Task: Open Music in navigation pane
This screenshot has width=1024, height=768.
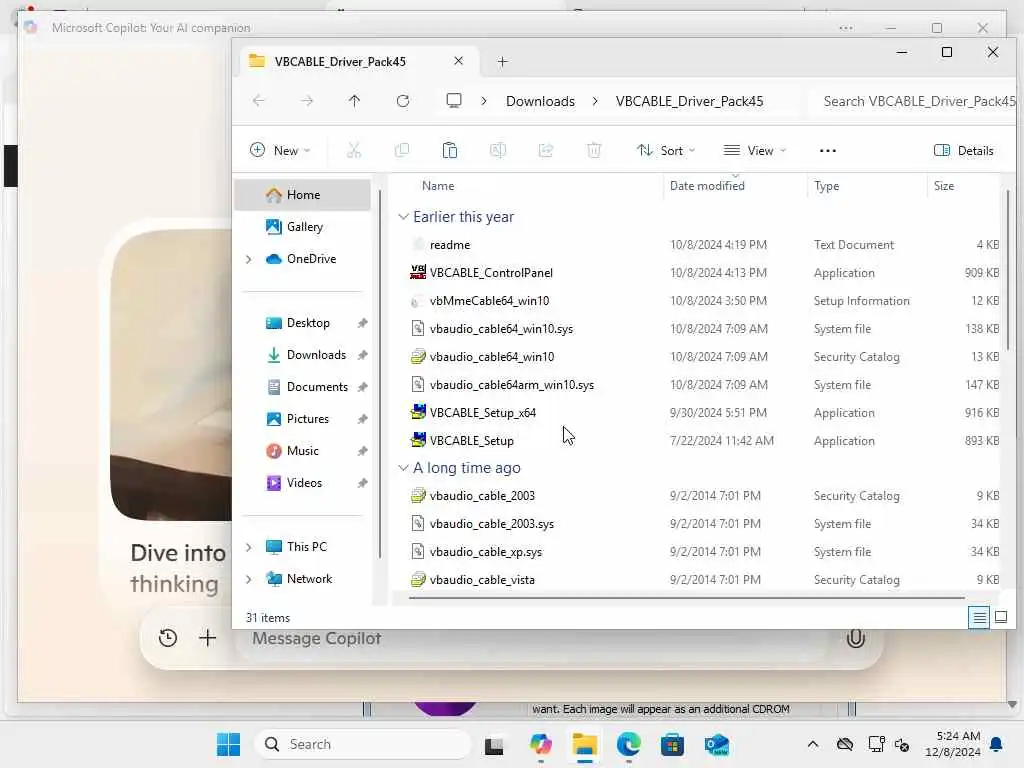Action: point(302,451)
